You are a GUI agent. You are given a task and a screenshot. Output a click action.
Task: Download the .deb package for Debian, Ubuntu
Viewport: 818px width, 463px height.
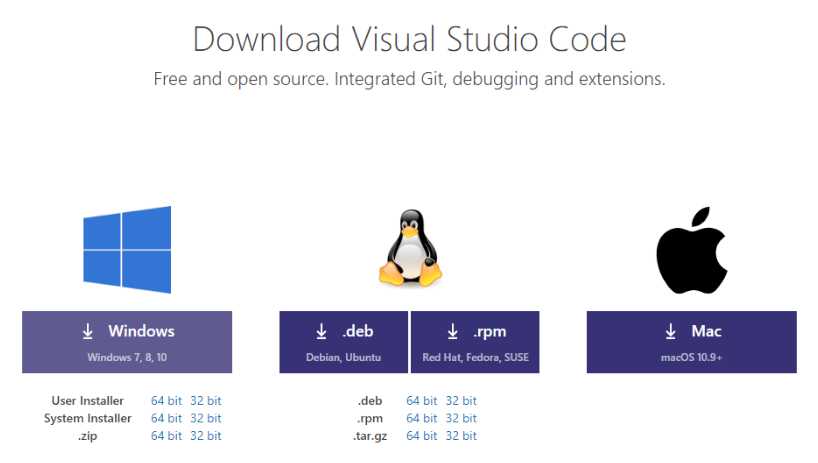[x=344, y=342]
